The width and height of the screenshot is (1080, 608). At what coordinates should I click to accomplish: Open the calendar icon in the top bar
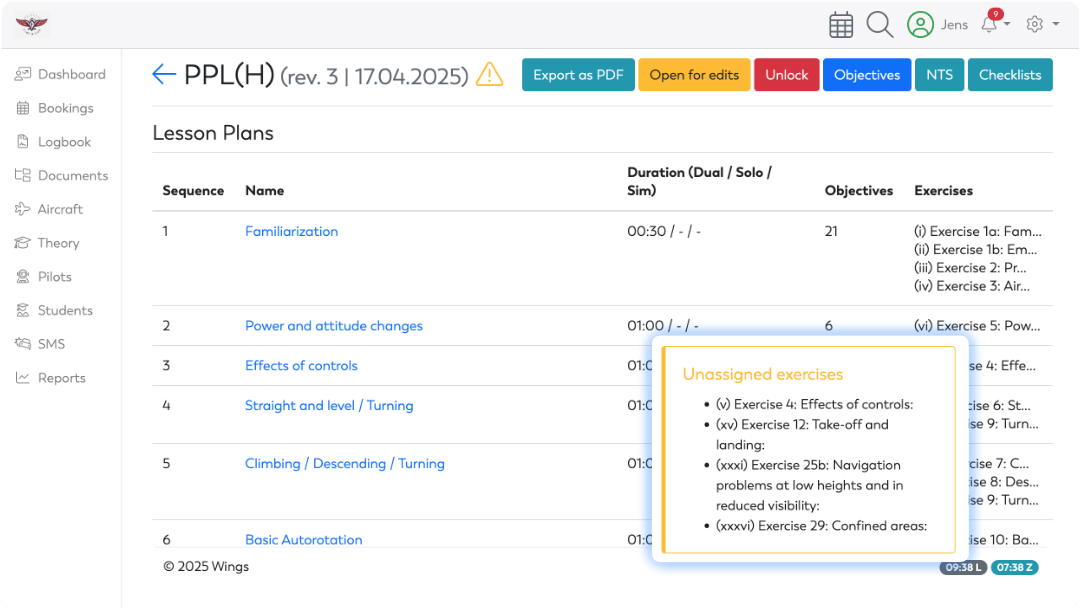tap(841, 24)
